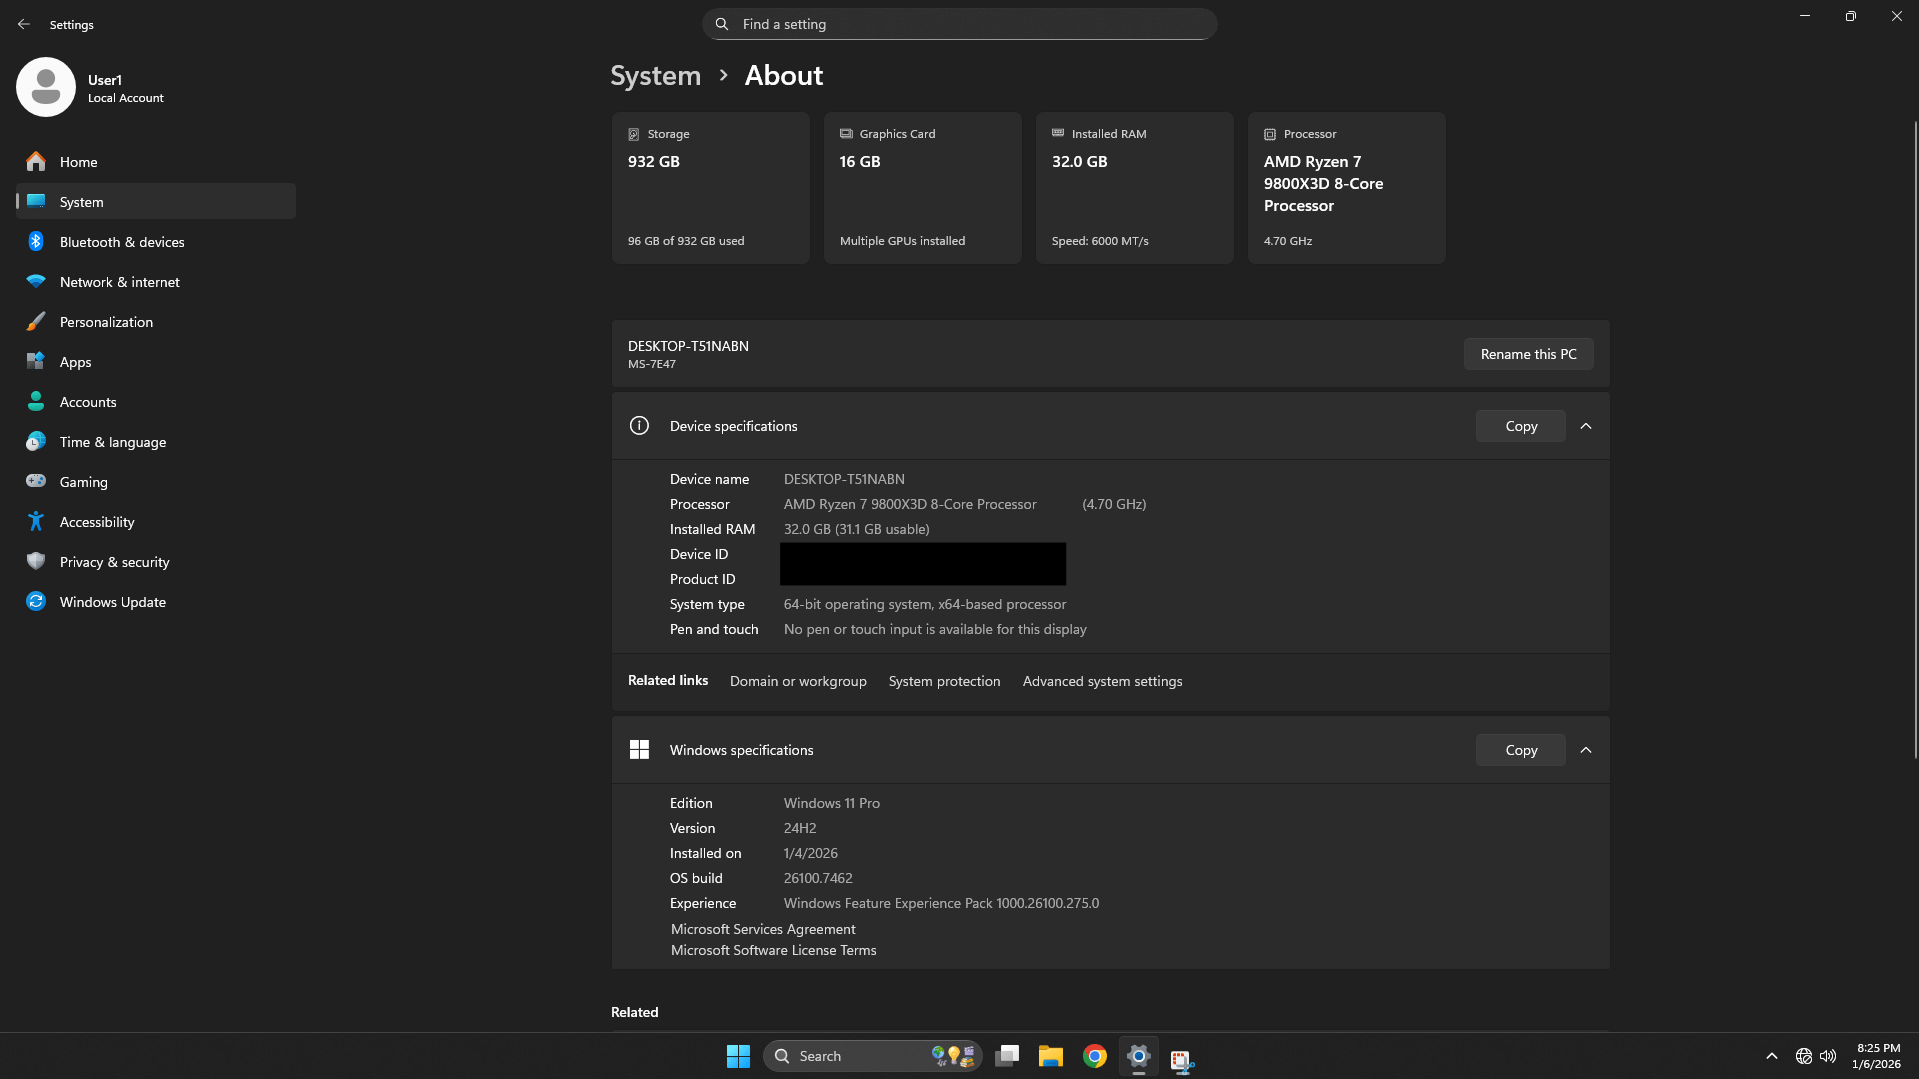This screenshot has height=1079, width=1919.
Task: Collapse the Device specifications section
Action: click(1585, 426)
